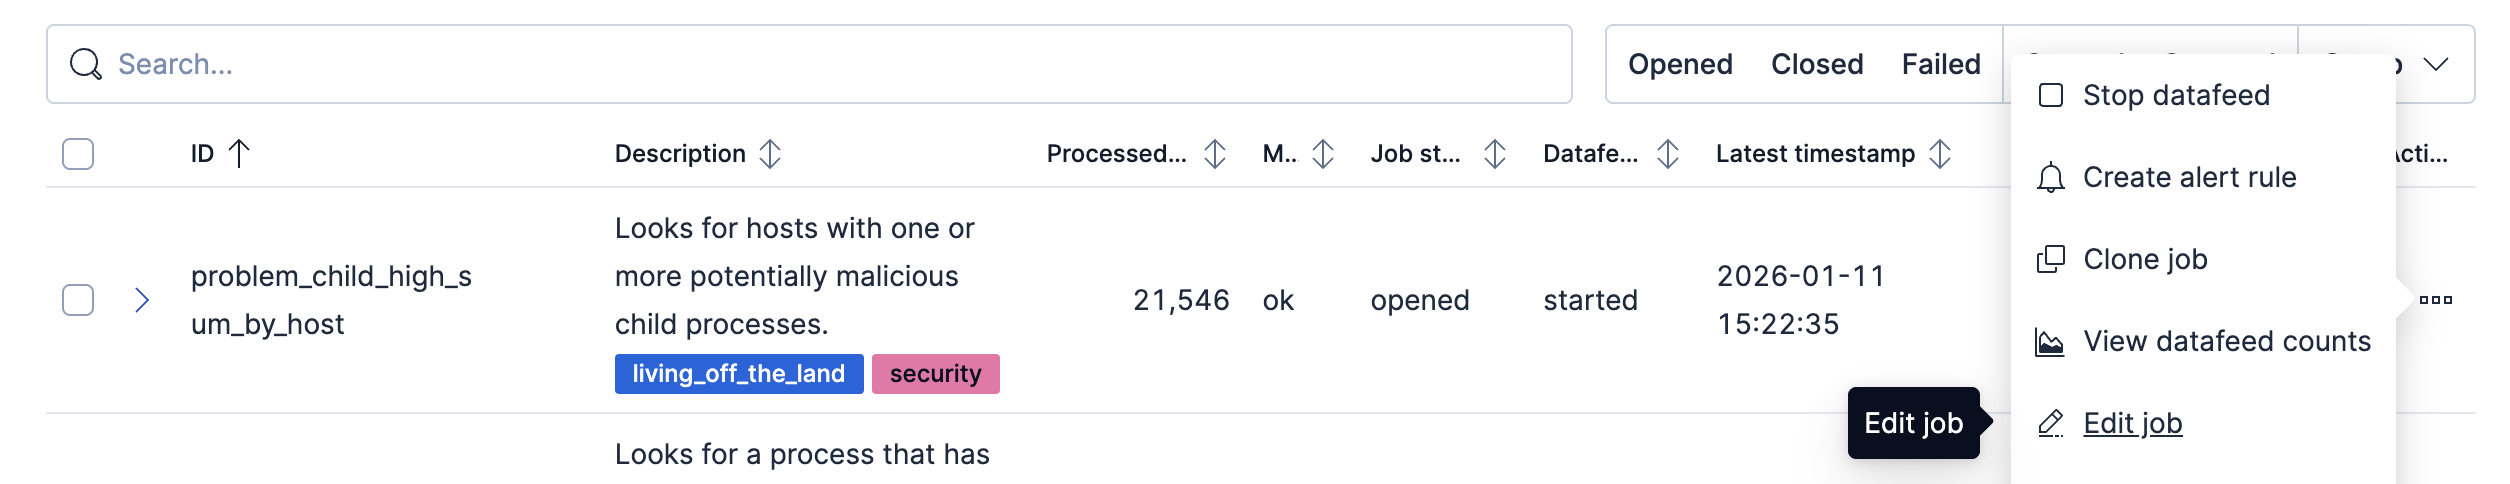Image resolution: width=2510 pixels, height=484 pixels.
Task: Click the Stop datafeed square icon
Action: [2050, 95]
